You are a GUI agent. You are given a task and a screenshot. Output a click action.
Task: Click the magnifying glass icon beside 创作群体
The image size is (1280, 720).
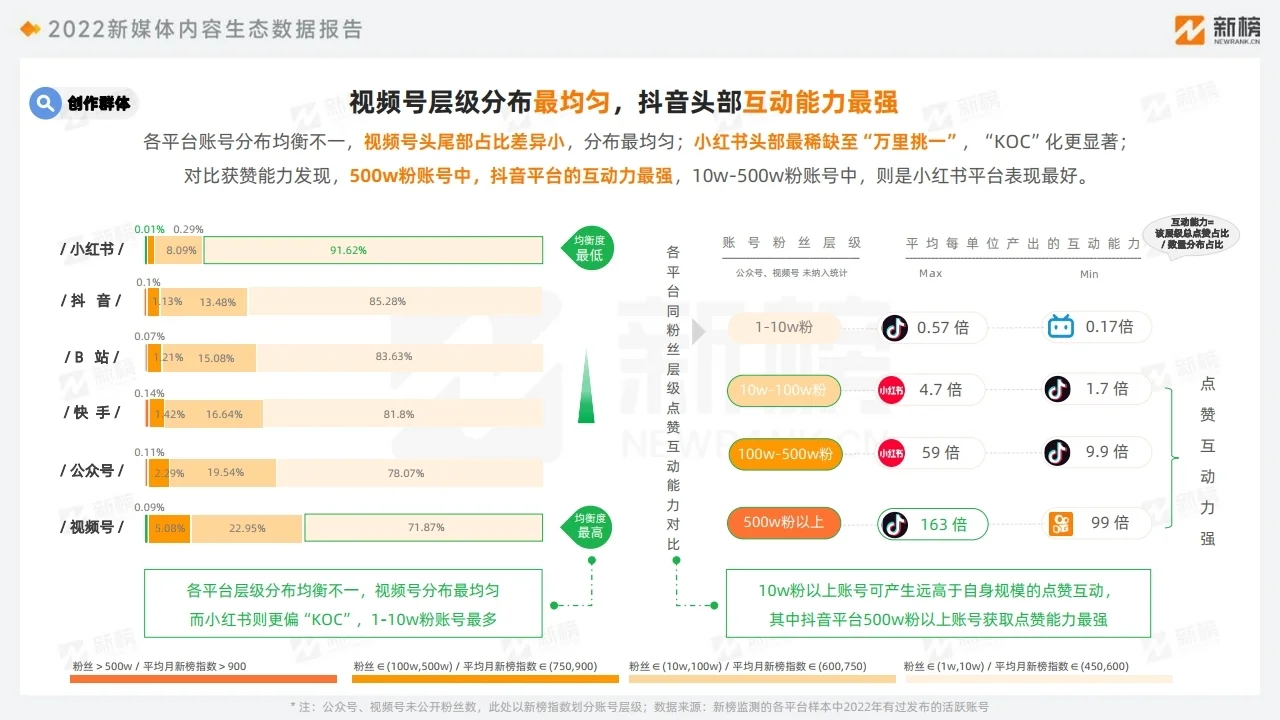[44, 103]
